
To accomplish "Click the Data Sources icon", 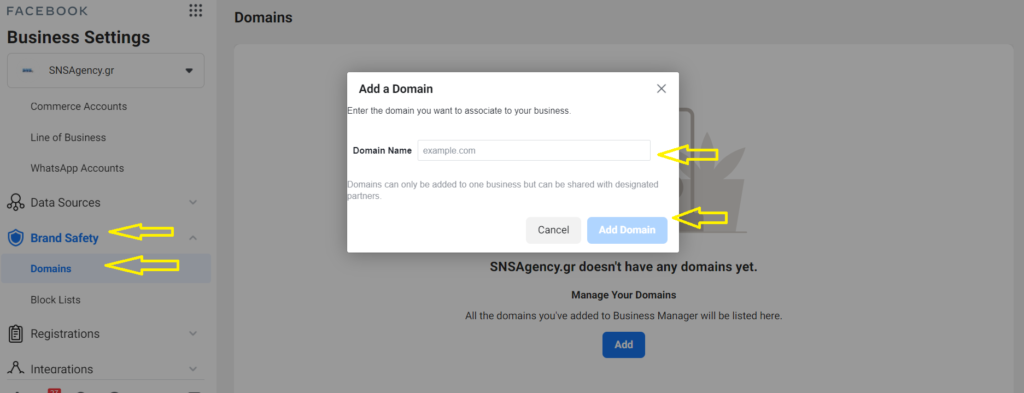I will pos(15,202).
